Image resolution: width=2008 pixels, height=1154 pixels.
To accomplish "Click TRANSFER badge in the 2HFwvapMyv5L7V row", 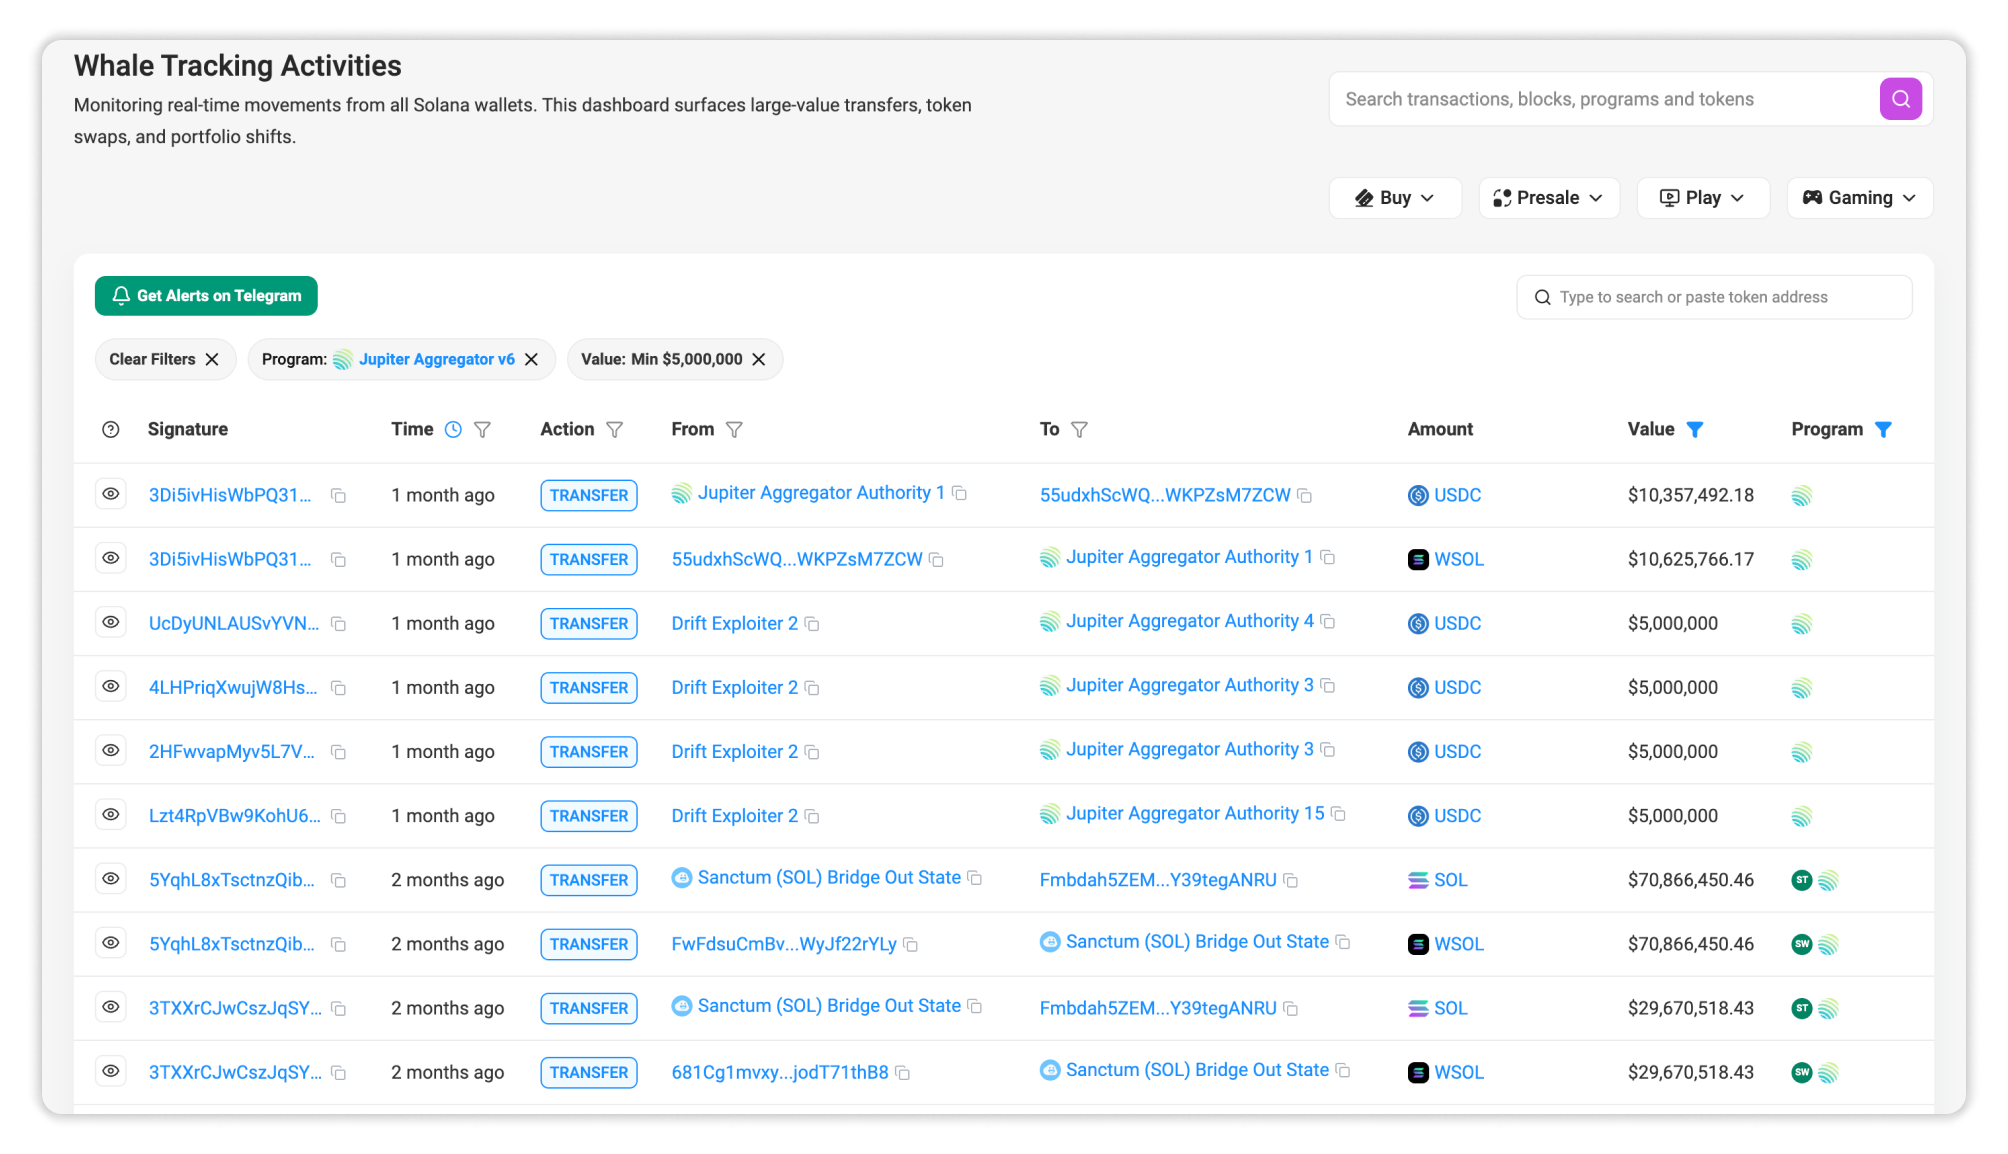I will point(589,752).
